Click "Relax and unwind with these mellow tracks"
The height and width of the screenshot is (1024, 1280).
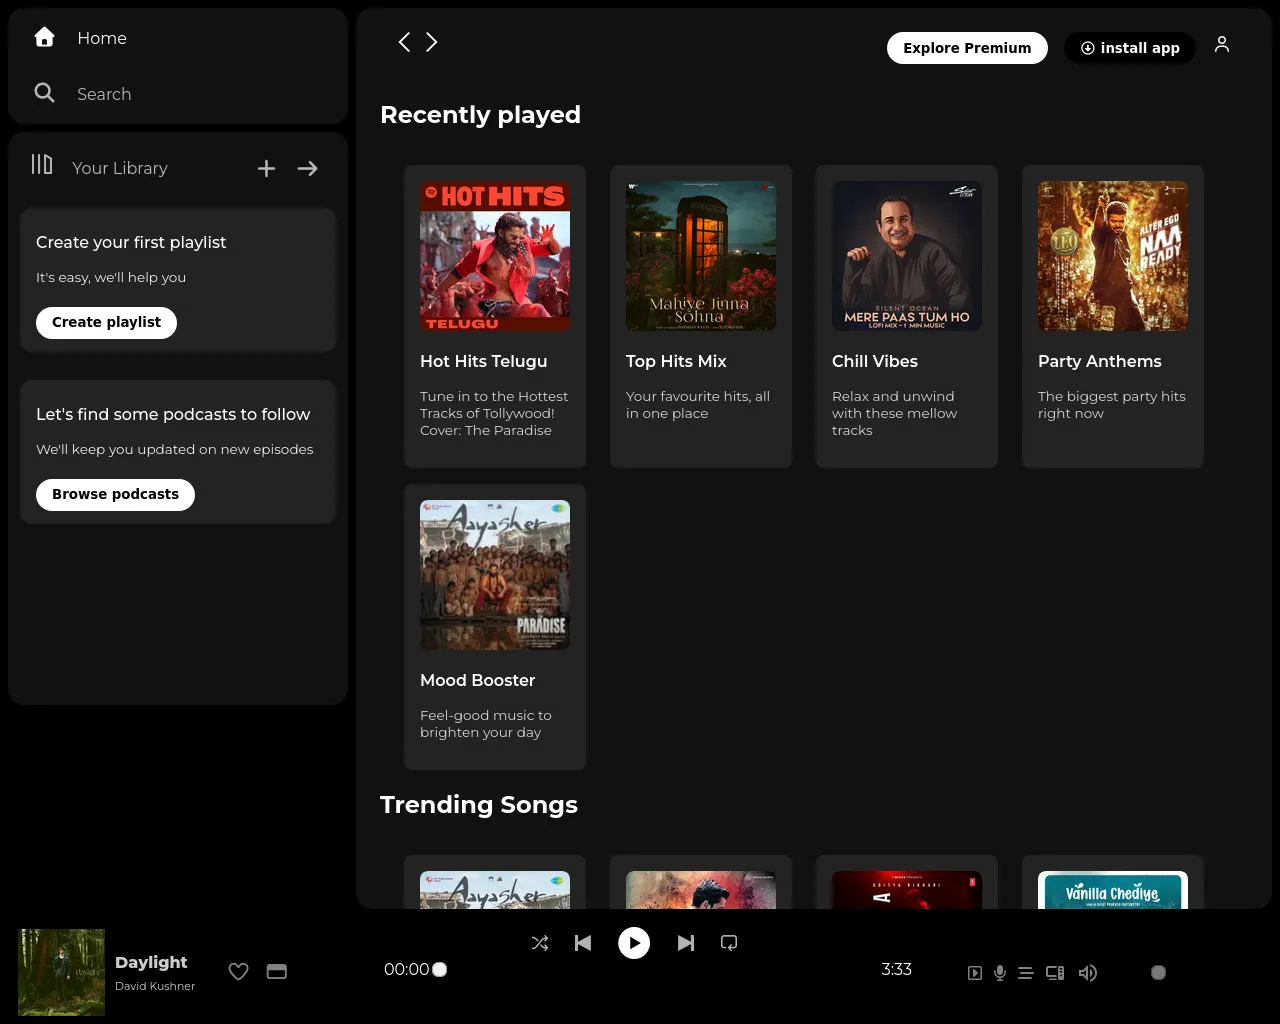(895, 413)
